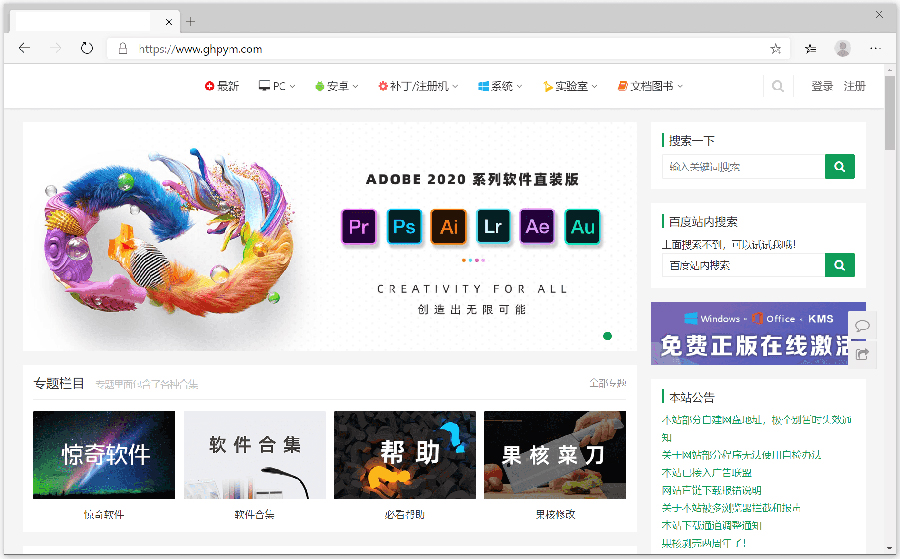
Task: Click the Audition Au icon
Action: pos(582,227)
